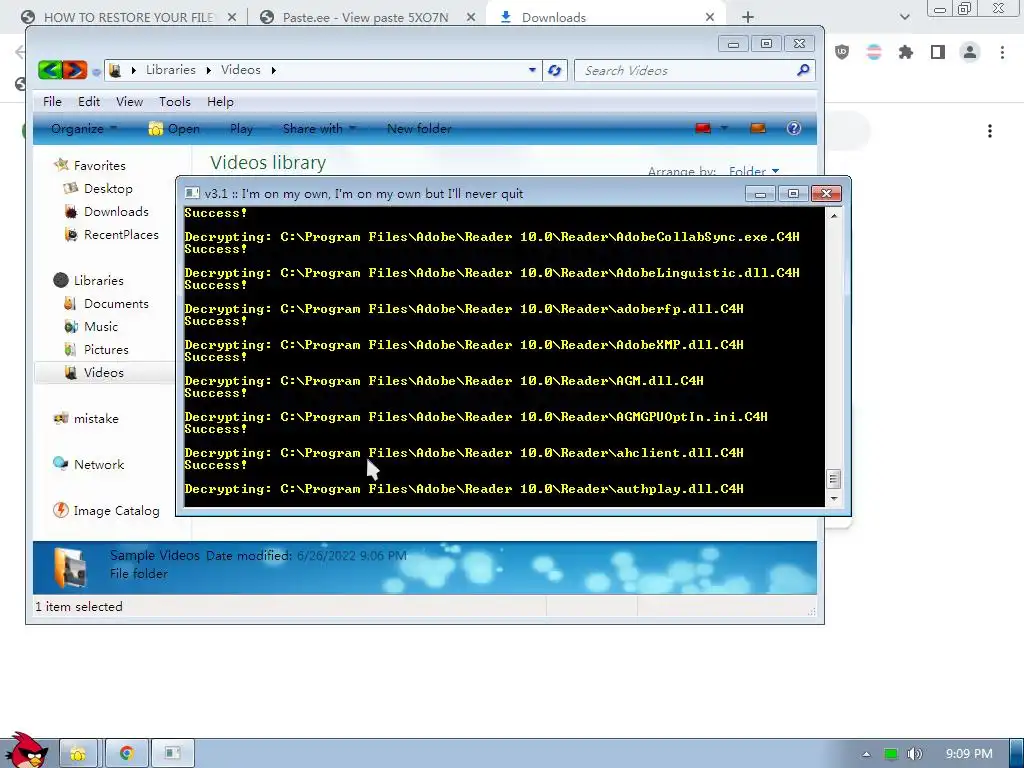Select Videos in Libraries tree
The image size is (1024, 768).
[x=103, y=372]
